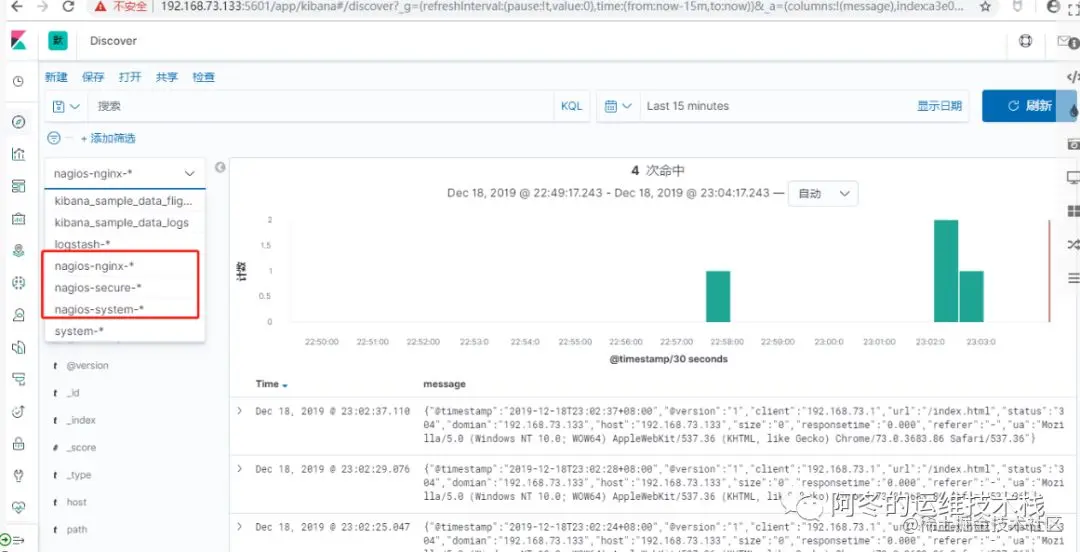Viewport: 1080px width, 552px height.
Task: Click the path field
Action: click(76, 530)
